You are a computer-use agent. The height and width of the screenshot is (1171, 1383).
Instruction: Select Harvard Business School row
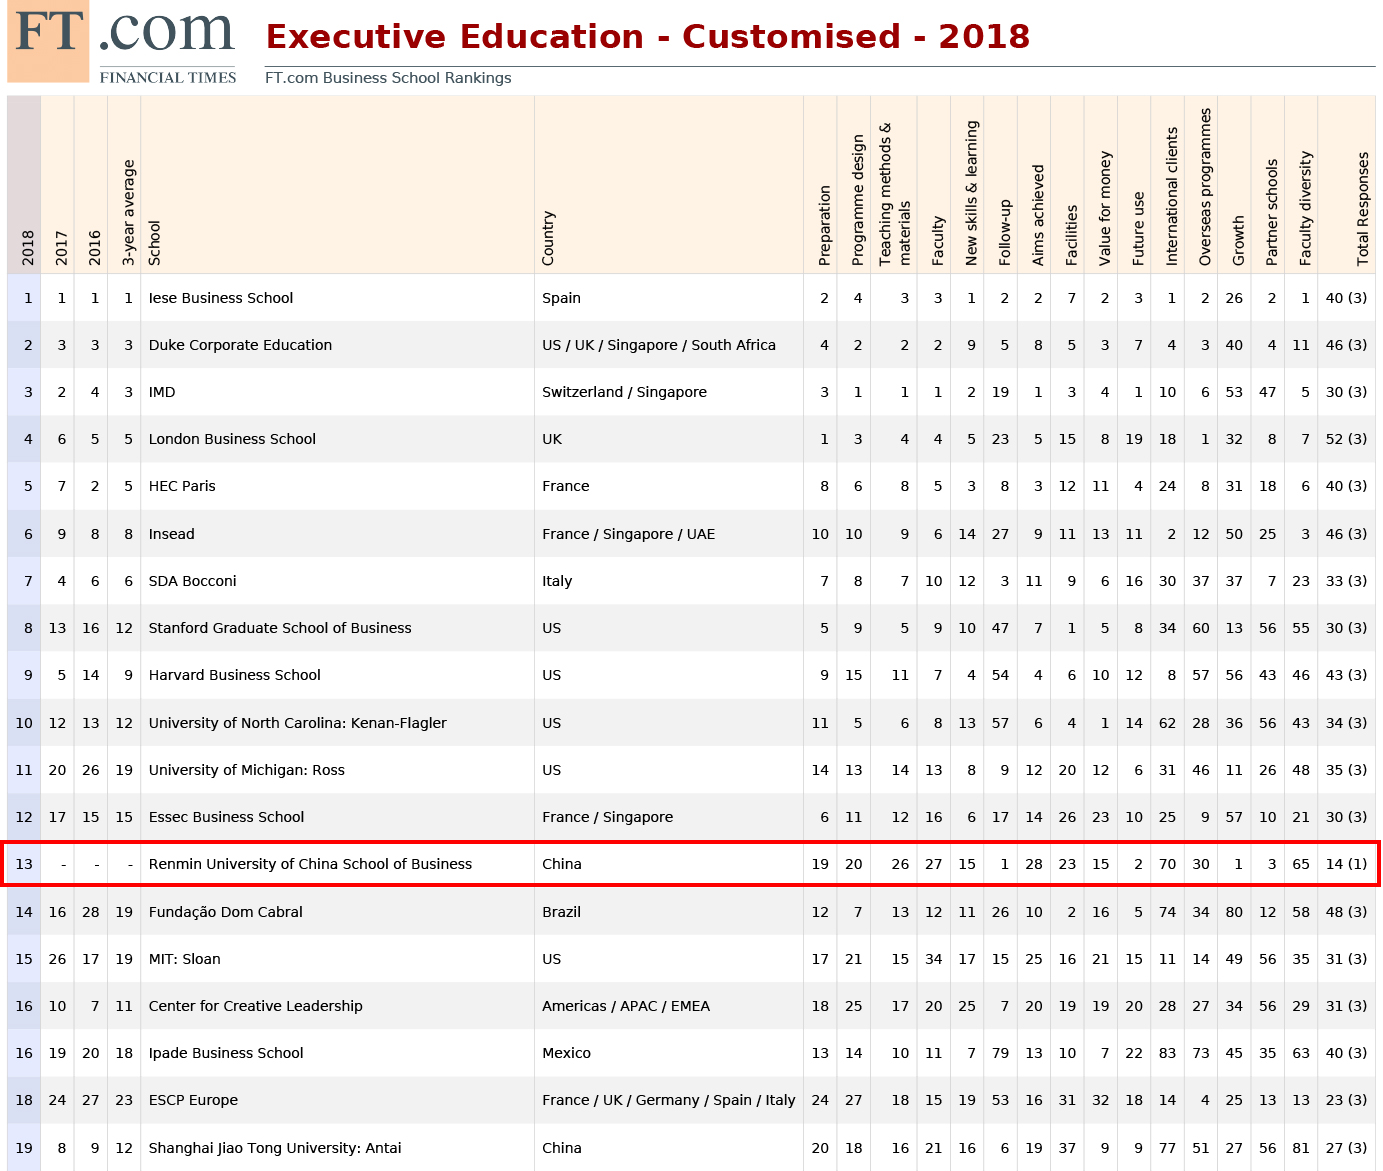(x=235, y=675)
